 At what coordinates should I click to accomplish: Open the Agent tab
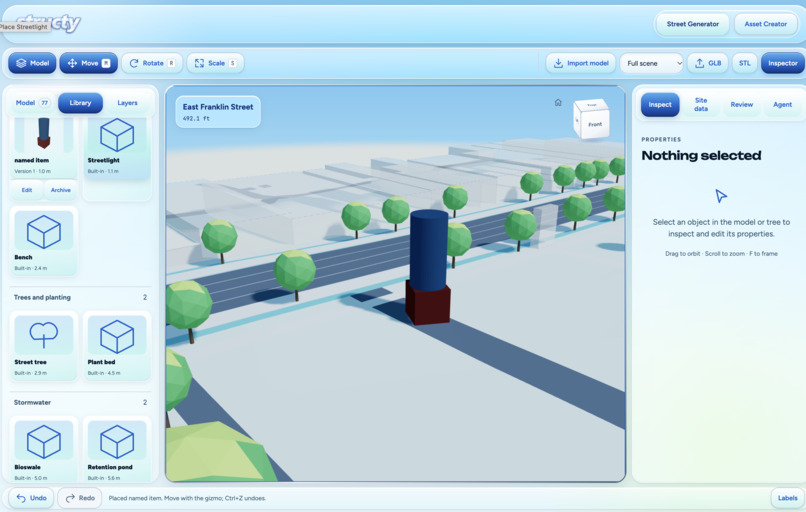click(782, 104)
